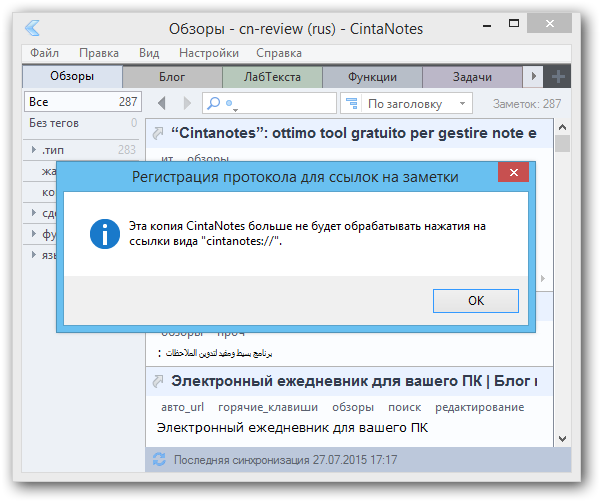Image resolution: width=601 pixels, height=502 pixels.
Task: Open search options blue dot dropdown
Action: coord(231,104)
